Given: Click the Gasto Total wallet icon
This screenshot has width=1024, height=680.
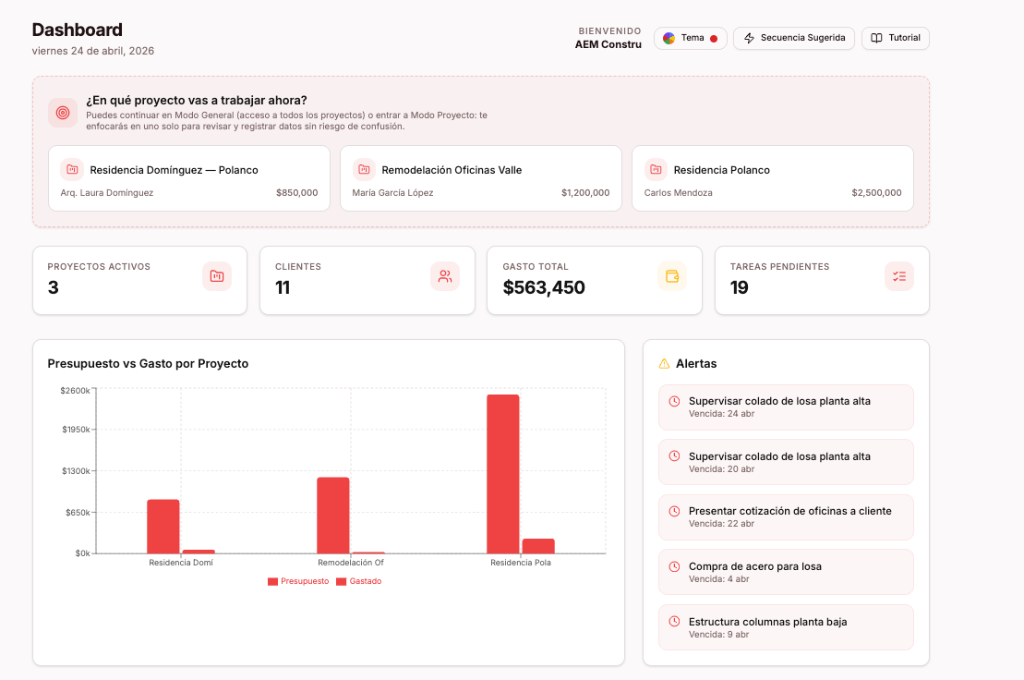Looking at the screenshot, I should tap(672, 276).
